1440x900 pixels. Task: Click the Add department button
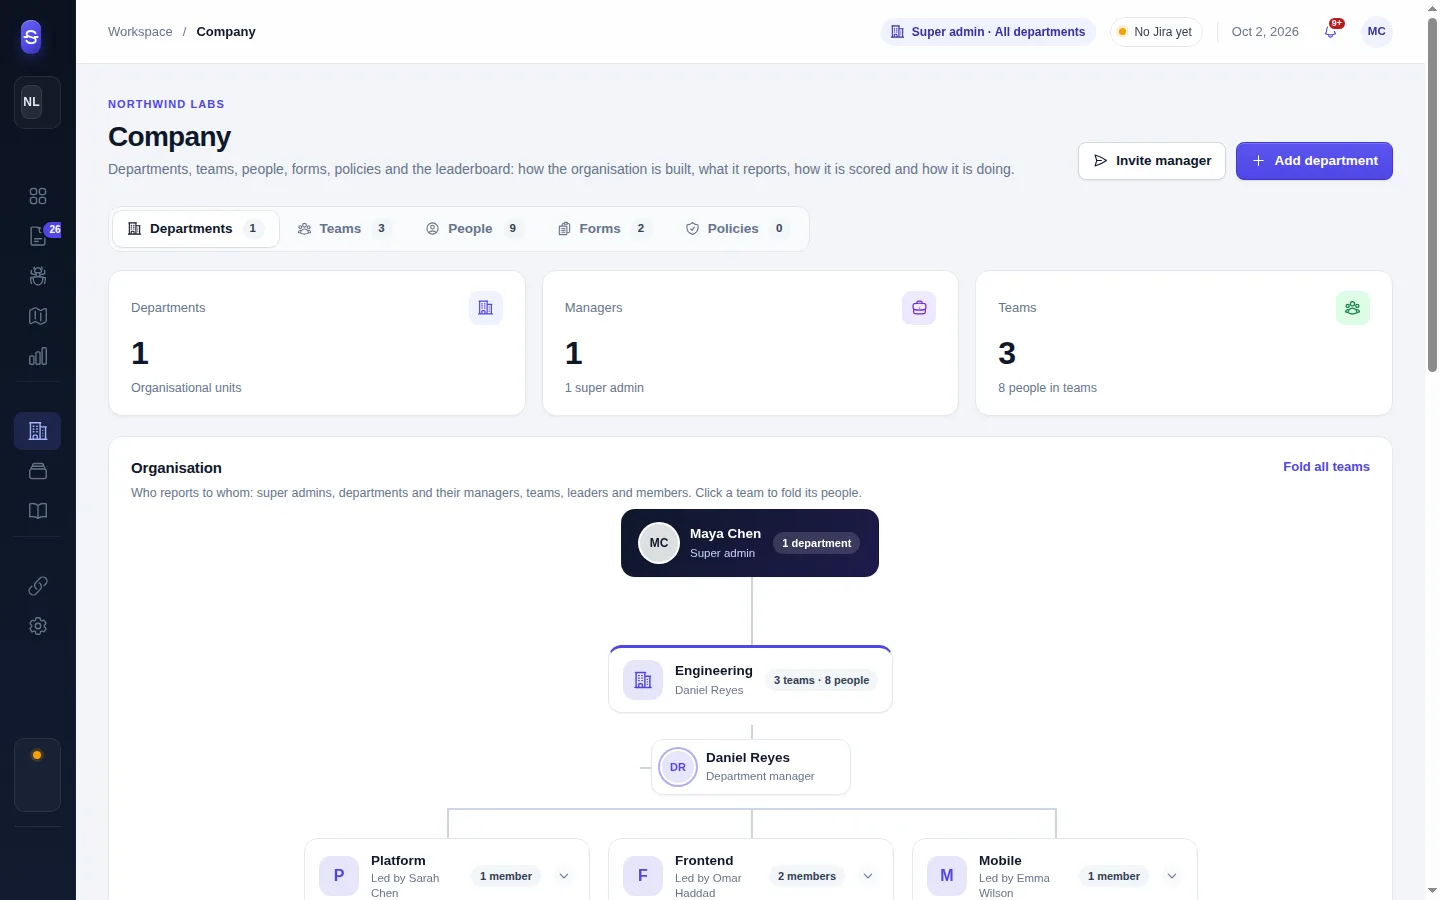[x=1314, y=161]
